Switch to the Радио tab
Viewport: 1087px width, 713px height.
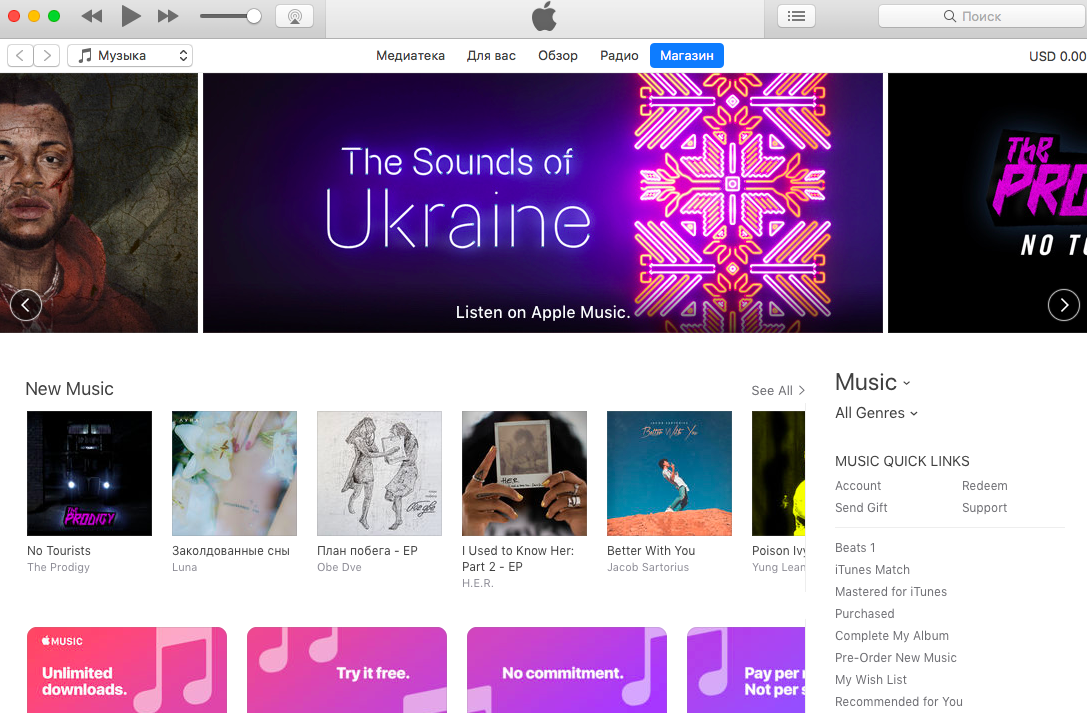(x=619, y=55)
